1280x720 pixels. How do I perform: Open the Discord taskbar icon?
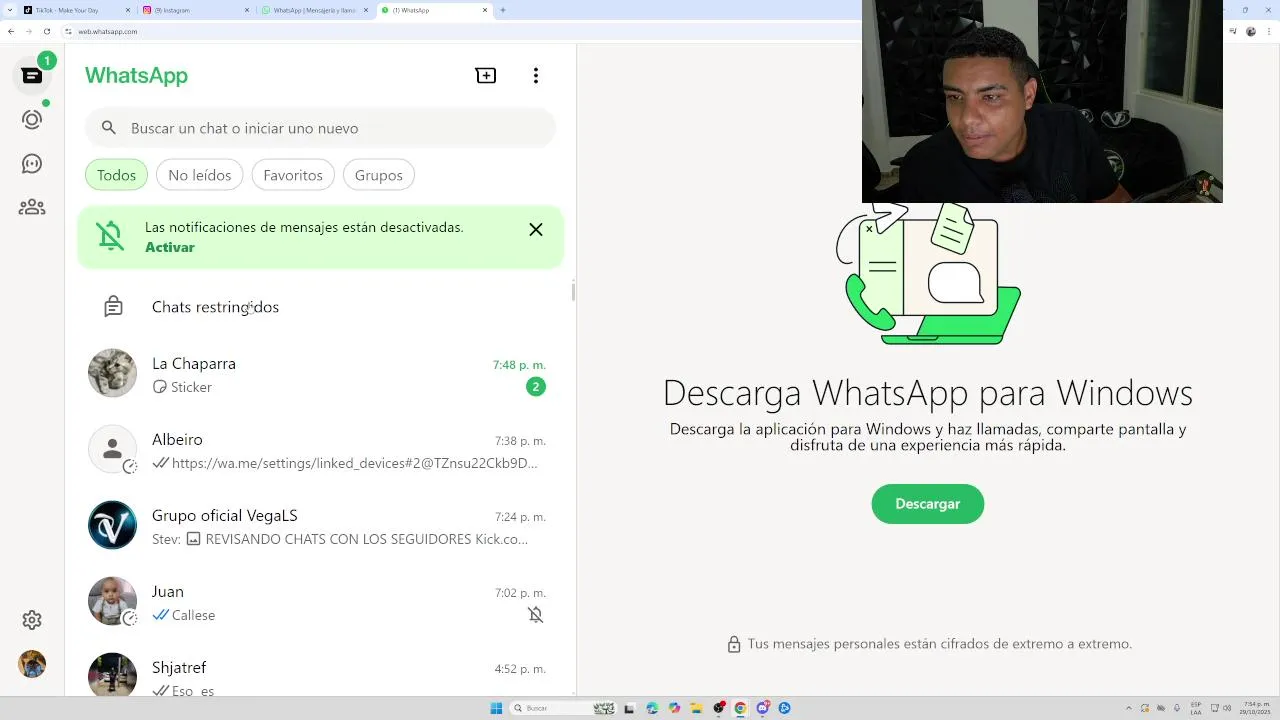coord(763,708)
